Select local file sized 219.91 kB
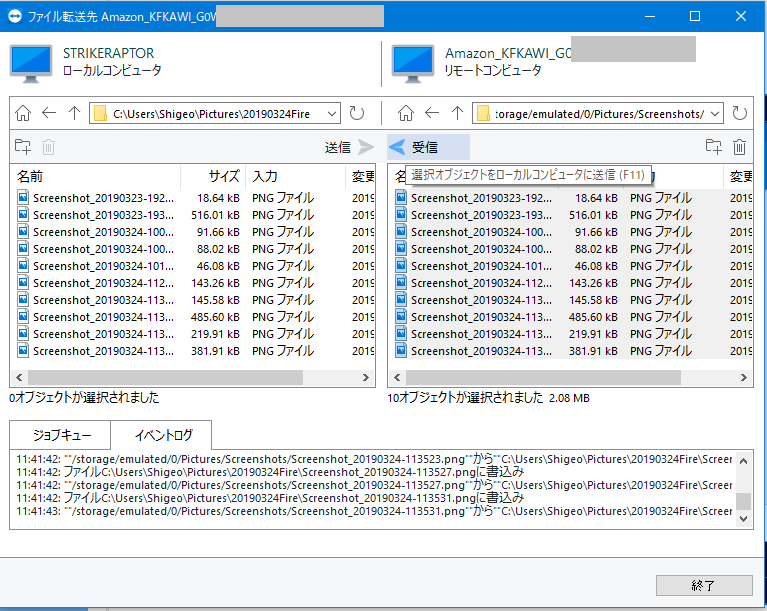Screen dimensions: 767x611 tap(193, 334)
